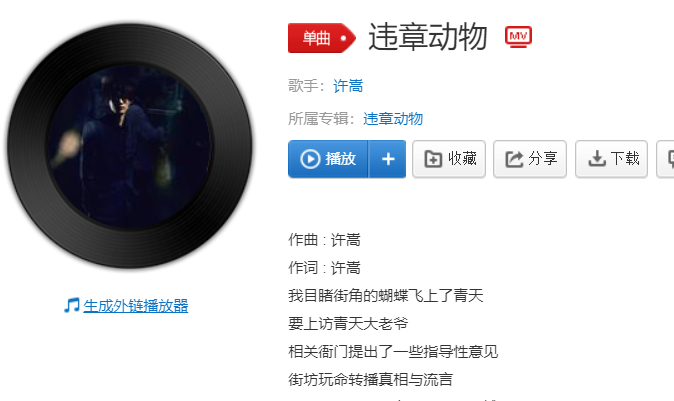The height and width of the screenshot is (401, 674).
Task: Select the lyric line 街坊玩命转播真相与流言
Action: click(x=371, y=380)
